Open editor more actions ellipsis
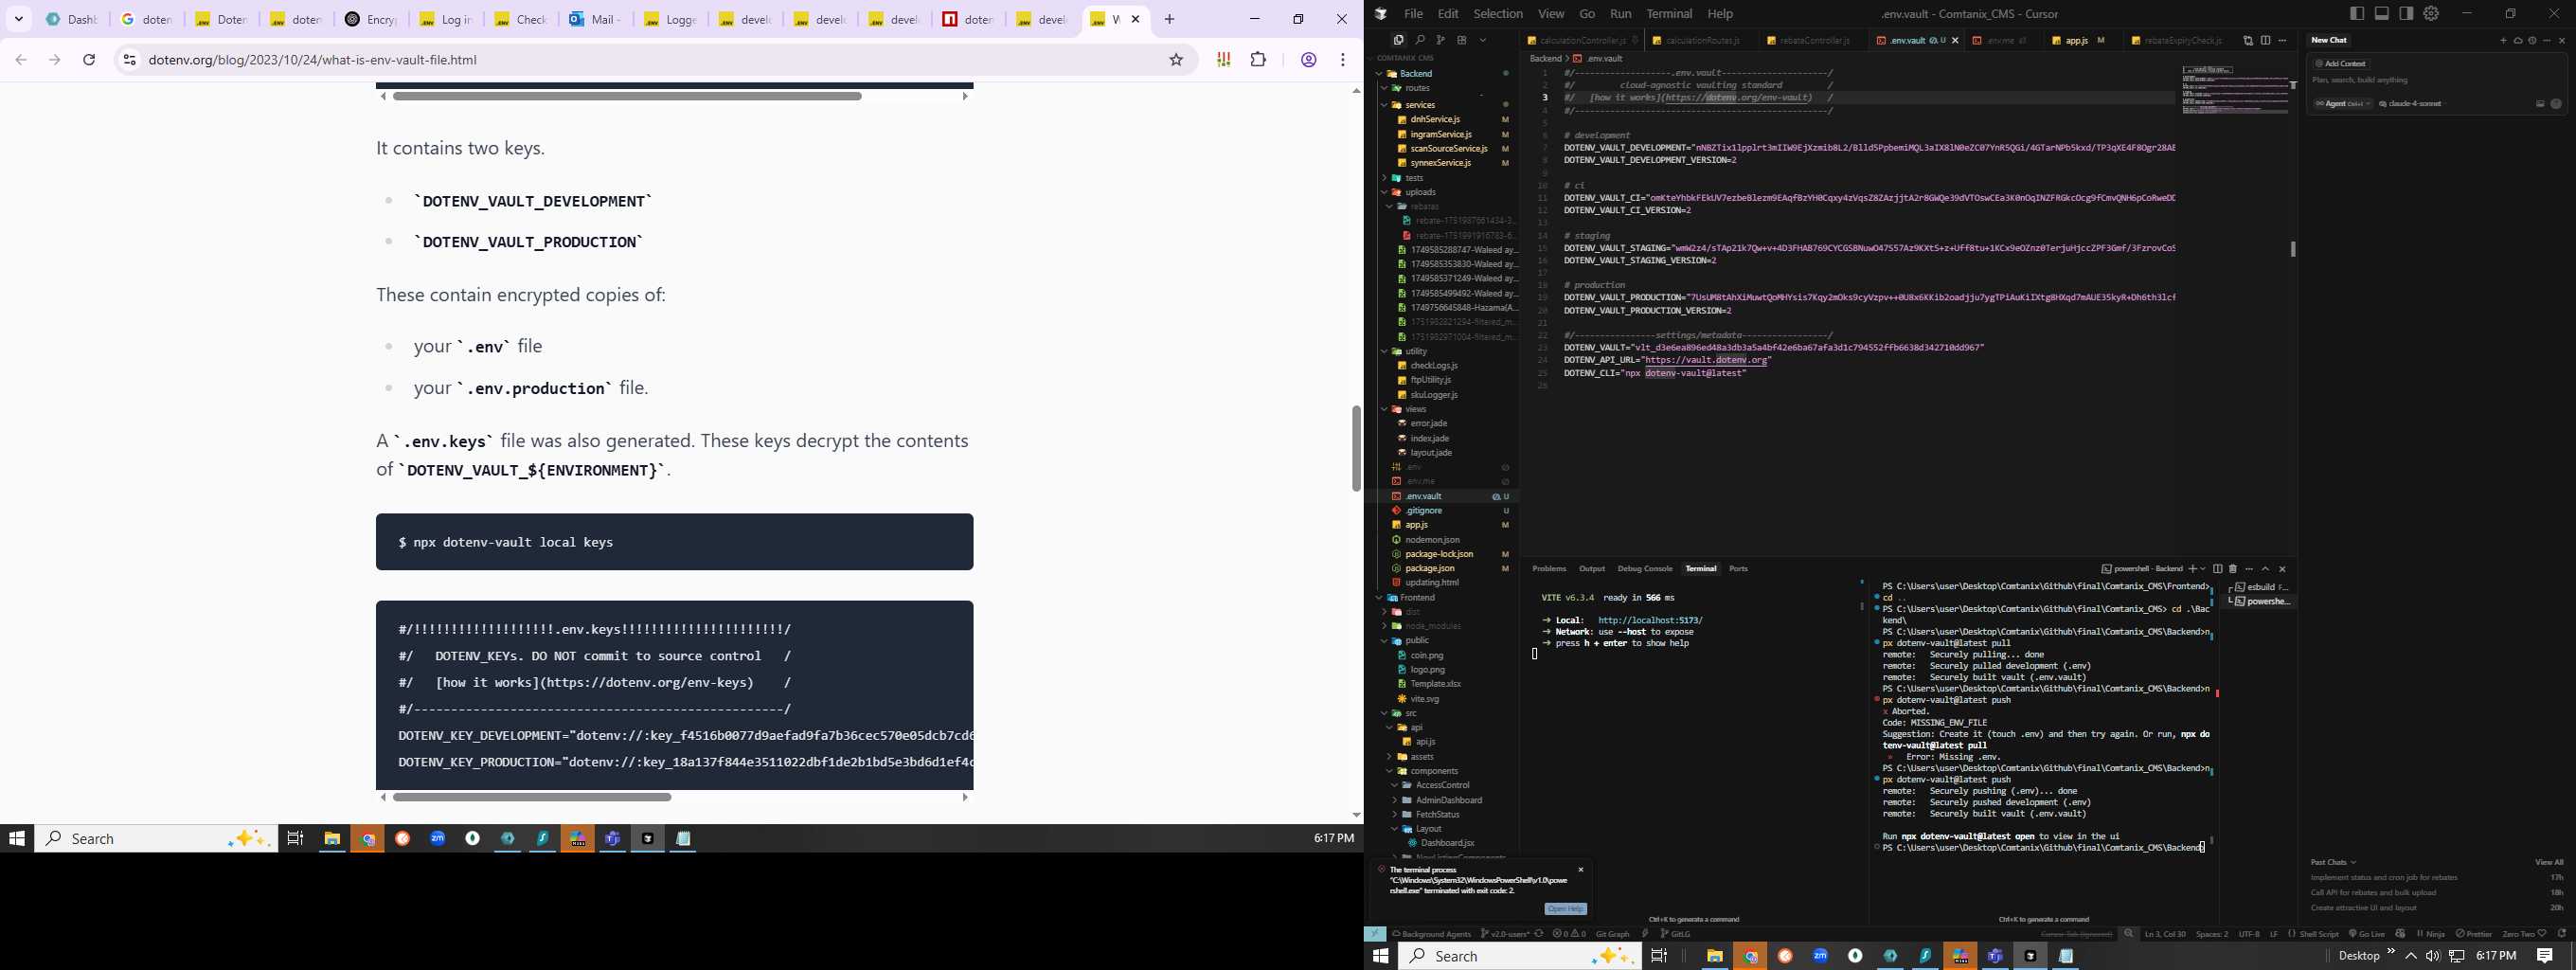 (2283, 40)
